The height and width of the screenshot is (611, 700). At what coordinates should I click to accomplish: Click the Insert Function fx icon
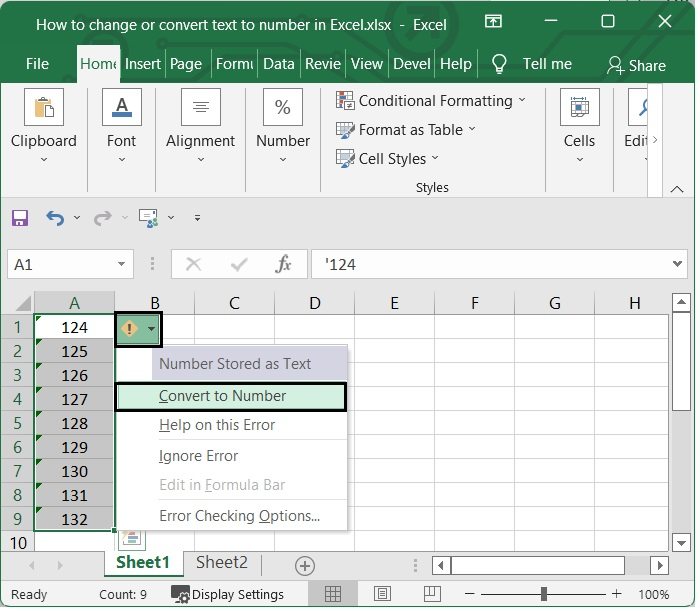pos(284,265)
